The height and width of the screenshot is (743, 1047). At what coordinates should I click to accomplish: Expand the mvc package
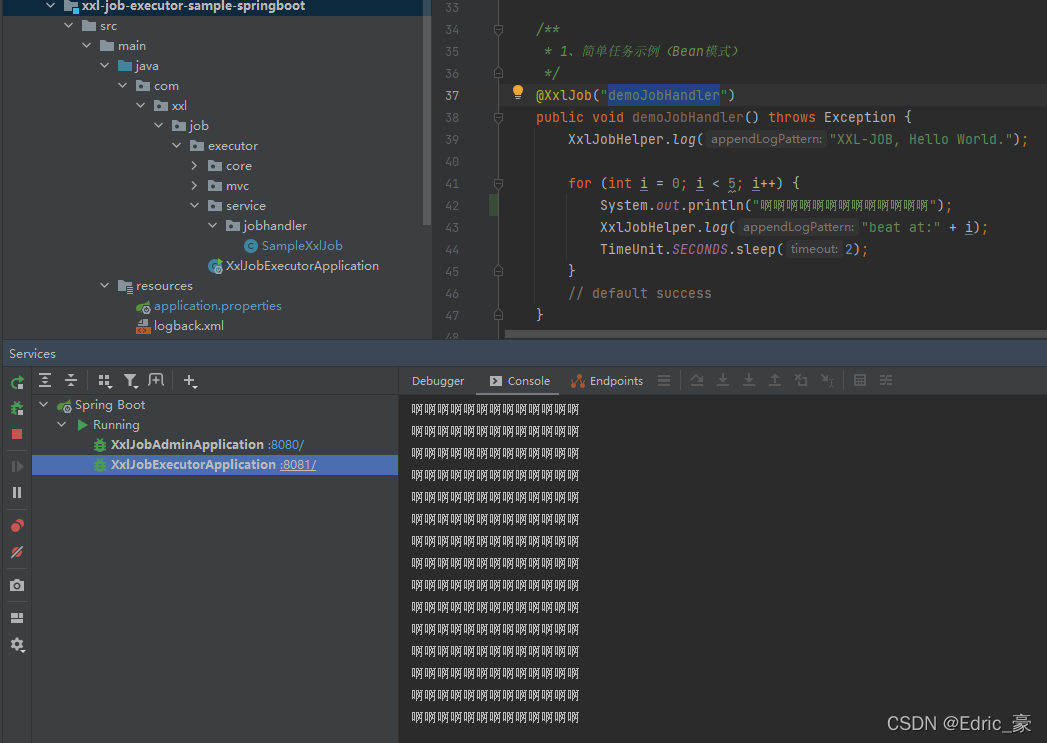point(194,186)
